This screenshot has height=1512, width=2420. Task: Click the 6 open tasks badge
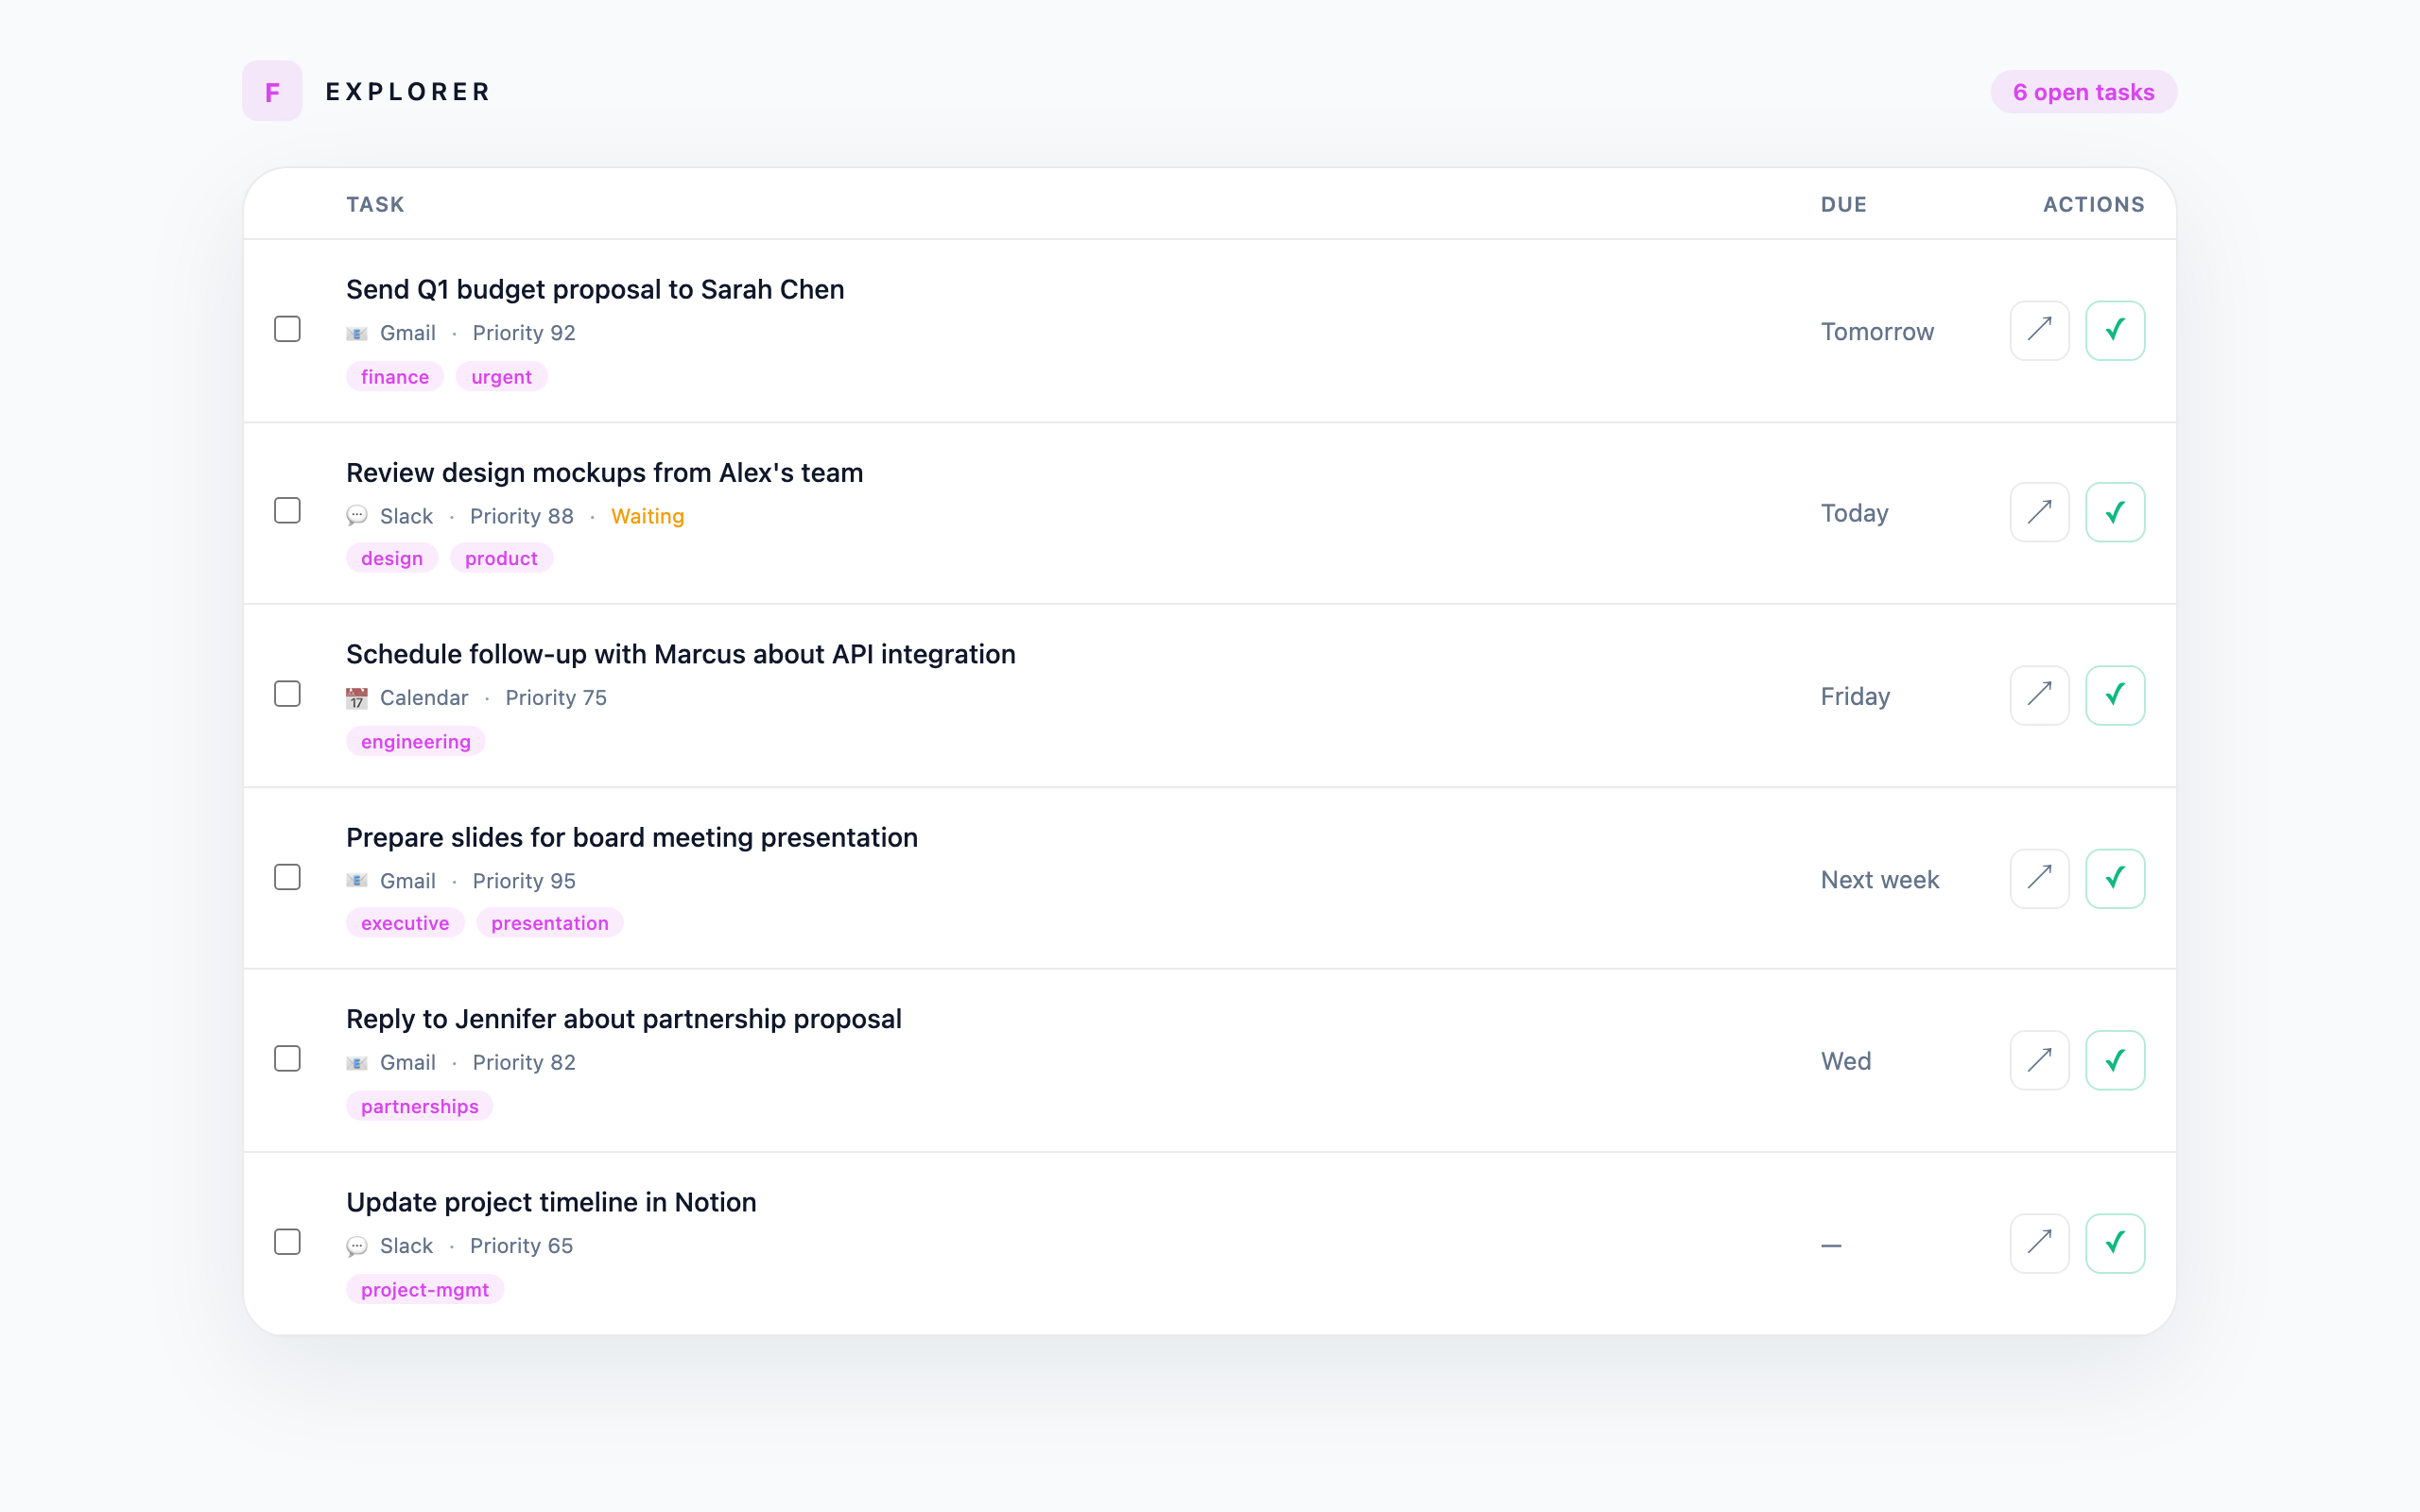pyautogui.click(x=2083, y=92)
